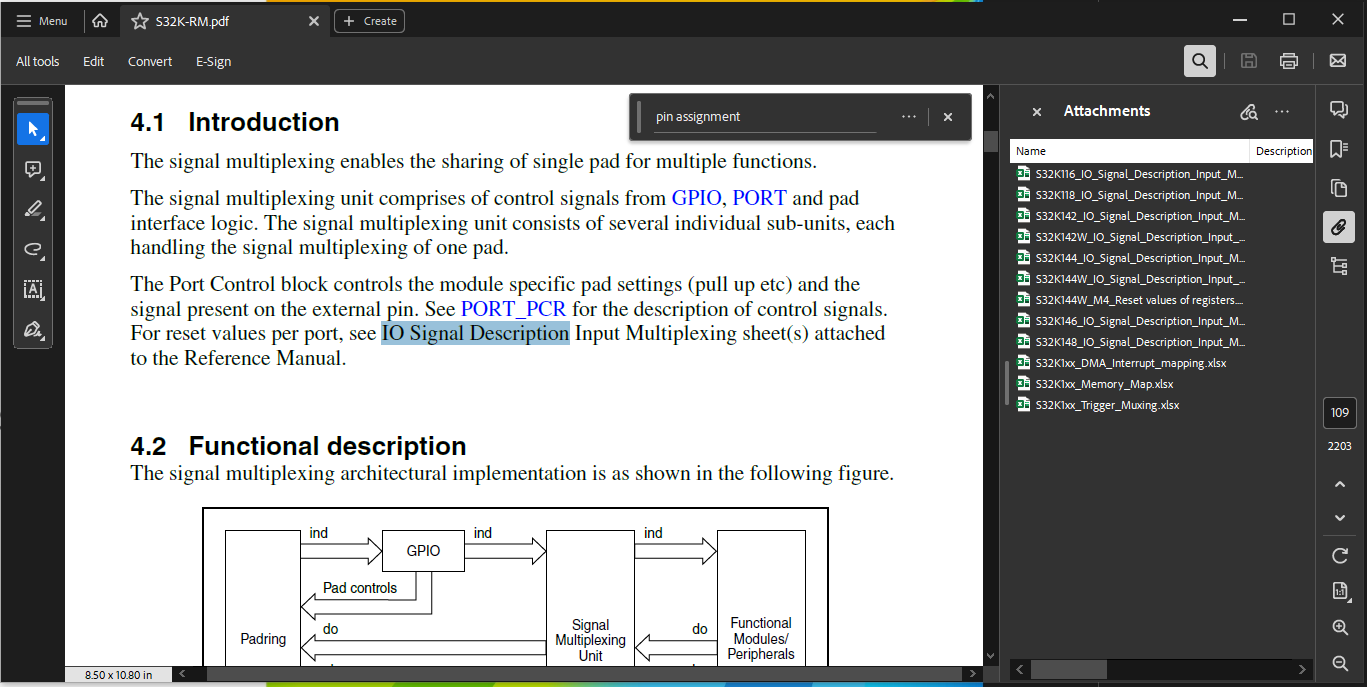This screenshot has width=1367, height=687.
Task: Pick the highlighter drawing tool
Action: coord(33,209)
